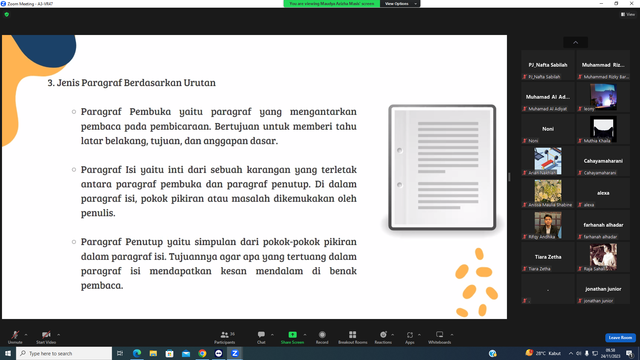Image resolution: width=640 pixels, height=360 pixels.
Task: Open Zoom Apps
Action: 410,337
